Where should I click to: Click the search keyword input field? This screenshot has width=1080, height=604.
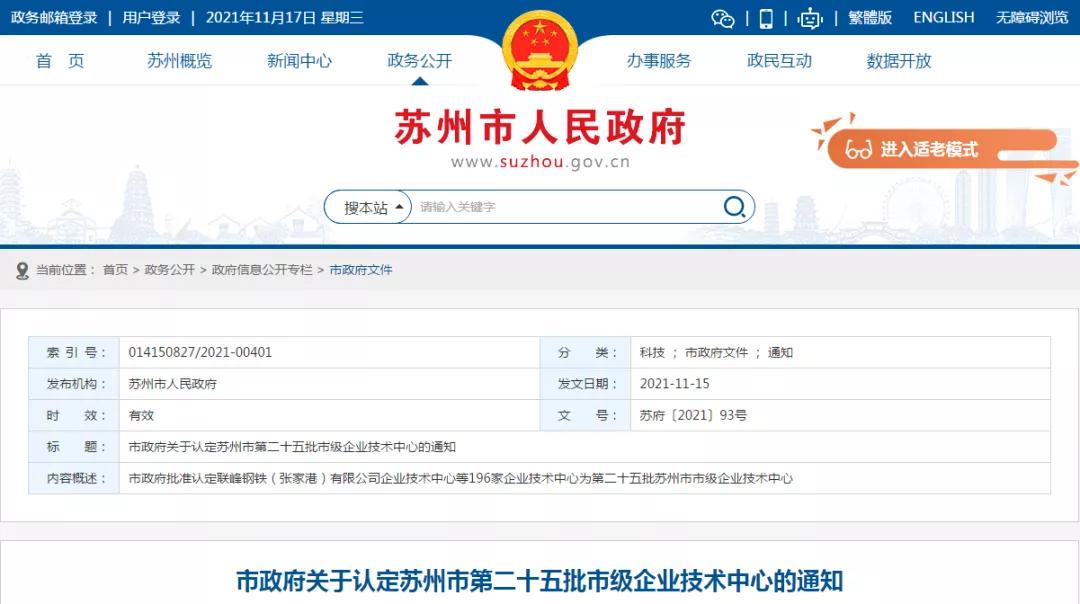click(565, 207)
